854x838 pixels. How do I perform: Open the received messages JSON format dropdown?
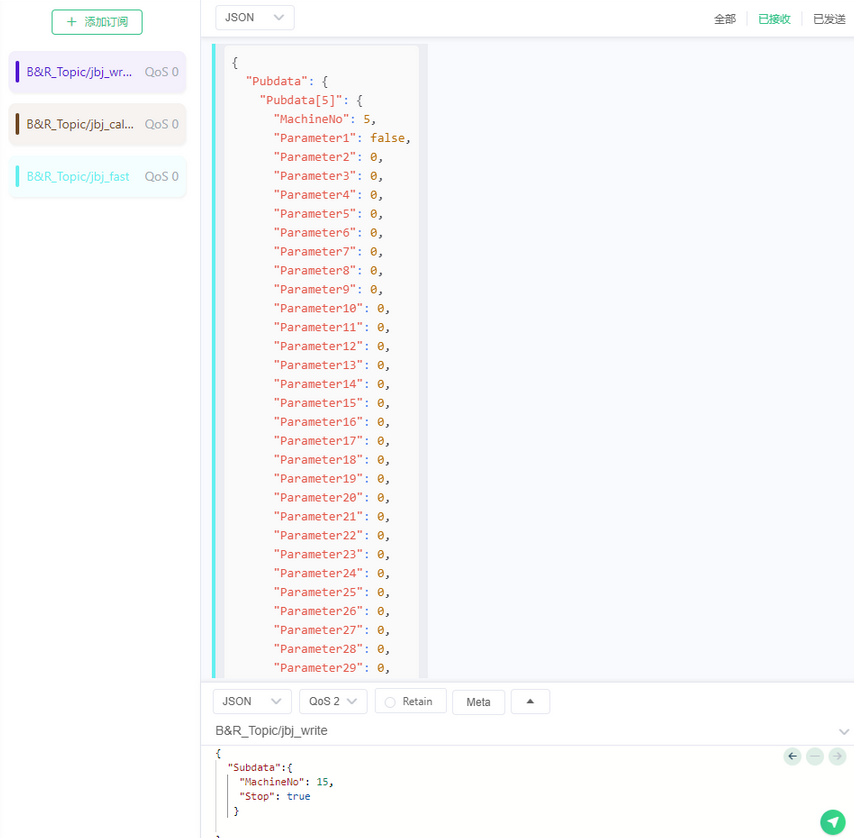[x=254, y=18]
